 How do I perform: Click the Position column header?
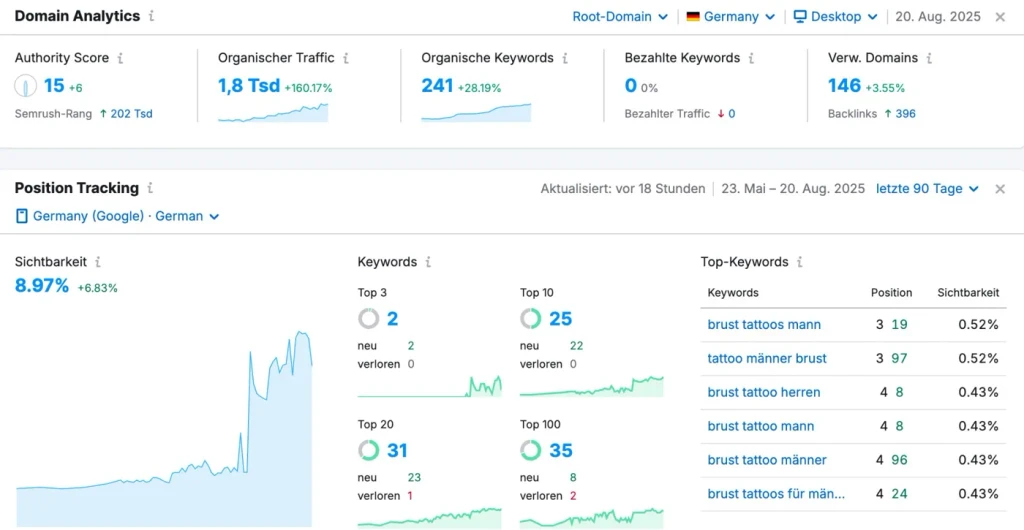[891, 293]
